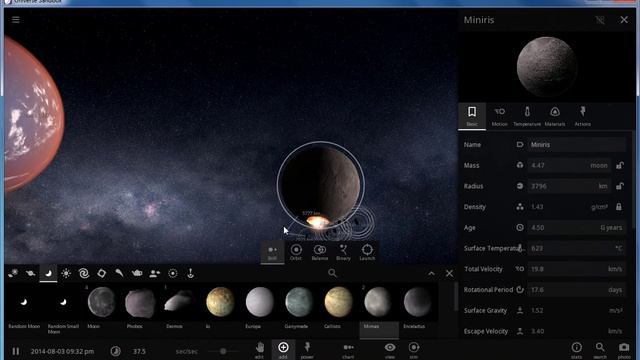Click the icon beside Escape Velocity

click(x=520, y=331)
